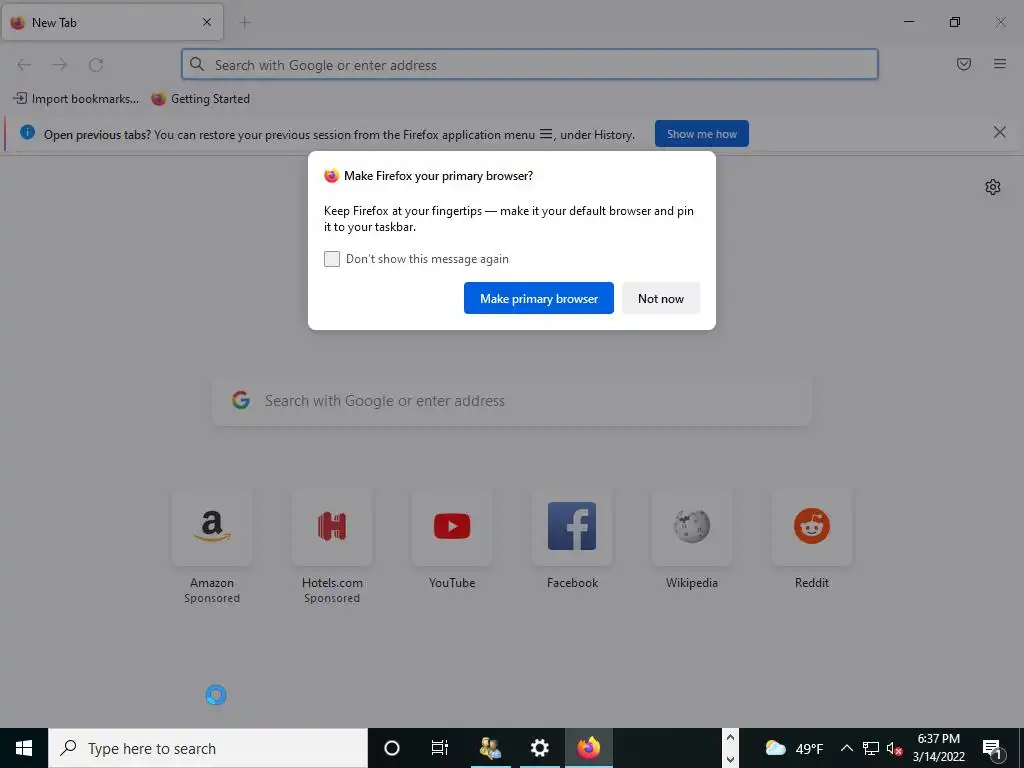Click the forward arrow button
Screen dimensions: 1024x768
point(60,65)
